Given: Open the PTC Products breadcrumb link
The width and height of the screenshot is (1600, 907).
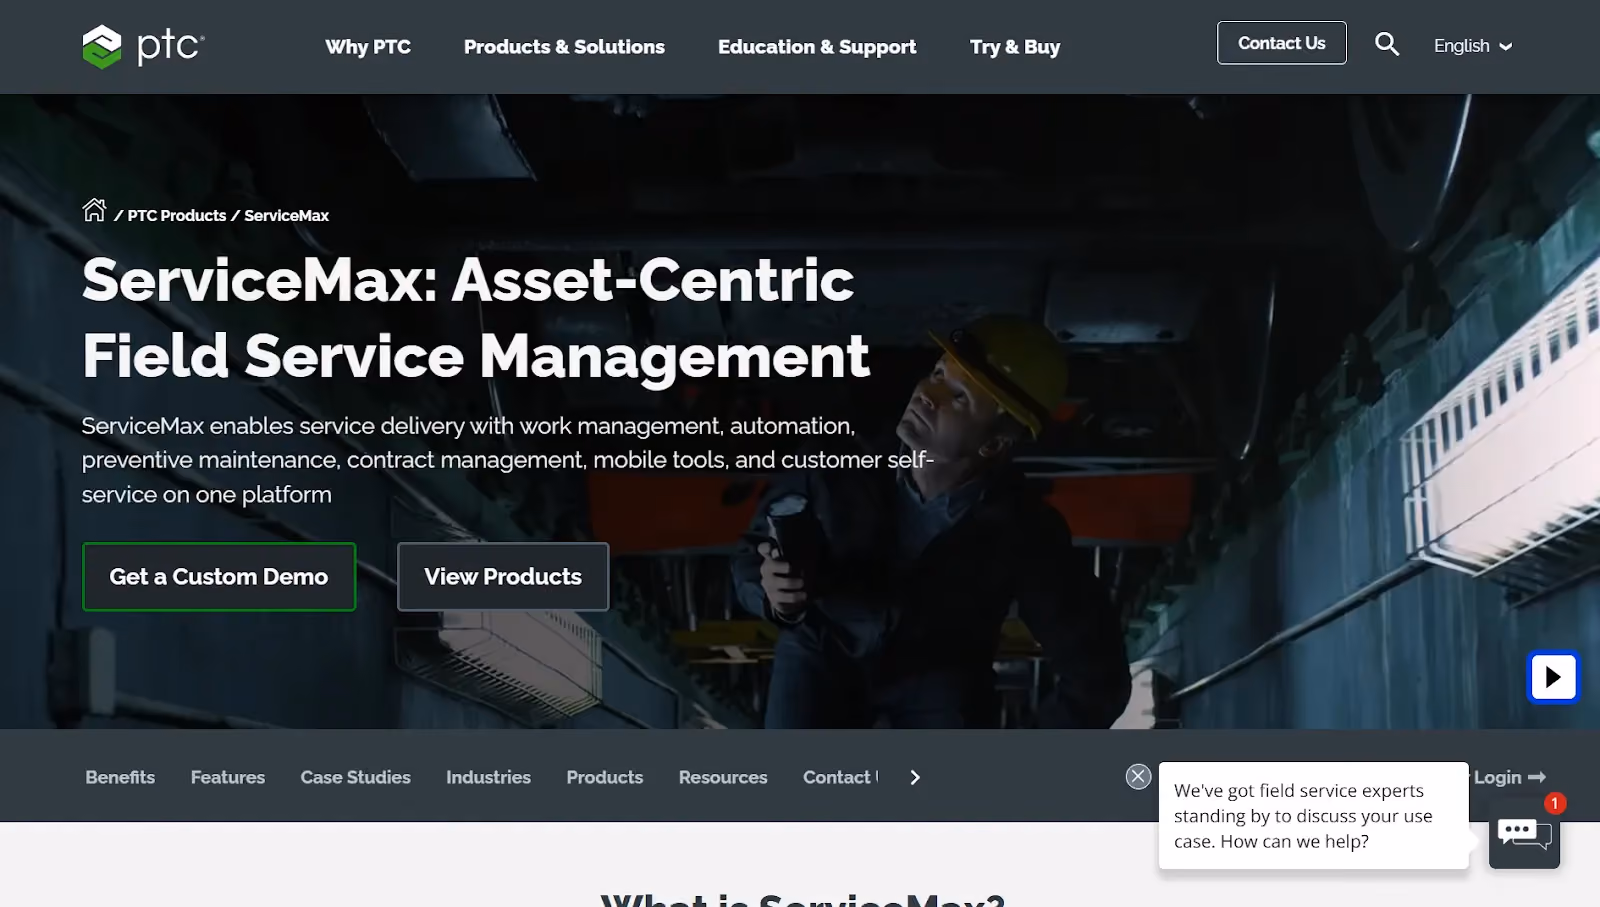Looking at the screenshot, I should click(177, 216).
